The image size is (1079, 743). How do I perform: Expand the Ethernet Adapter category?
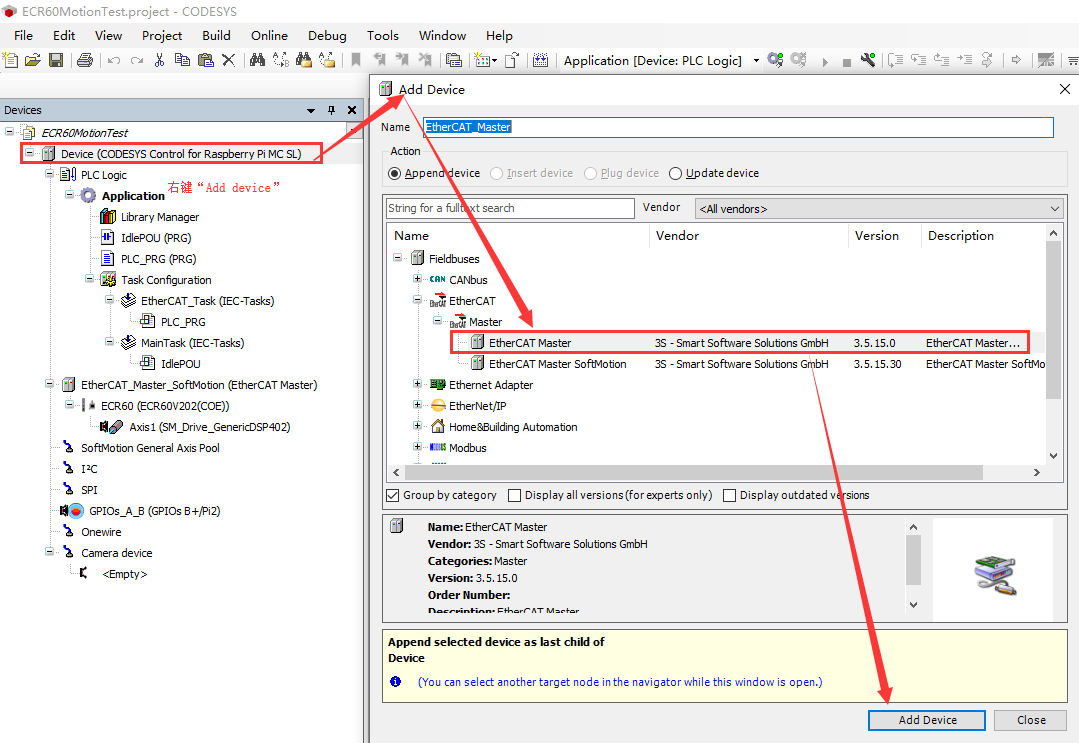[417, 383]
